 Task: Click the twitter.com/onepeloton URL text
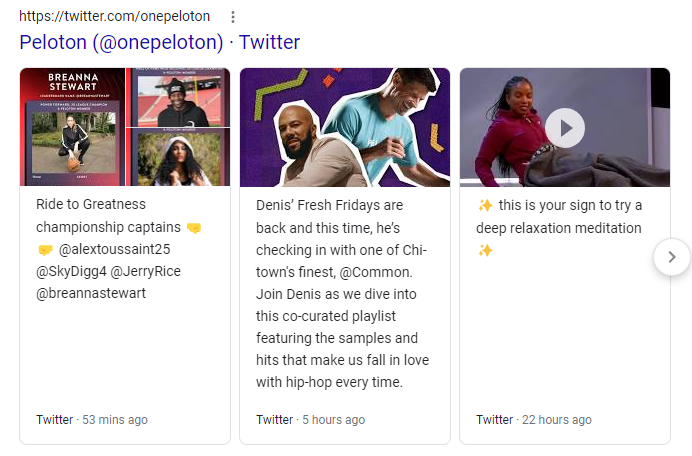(x=114, y=16)
